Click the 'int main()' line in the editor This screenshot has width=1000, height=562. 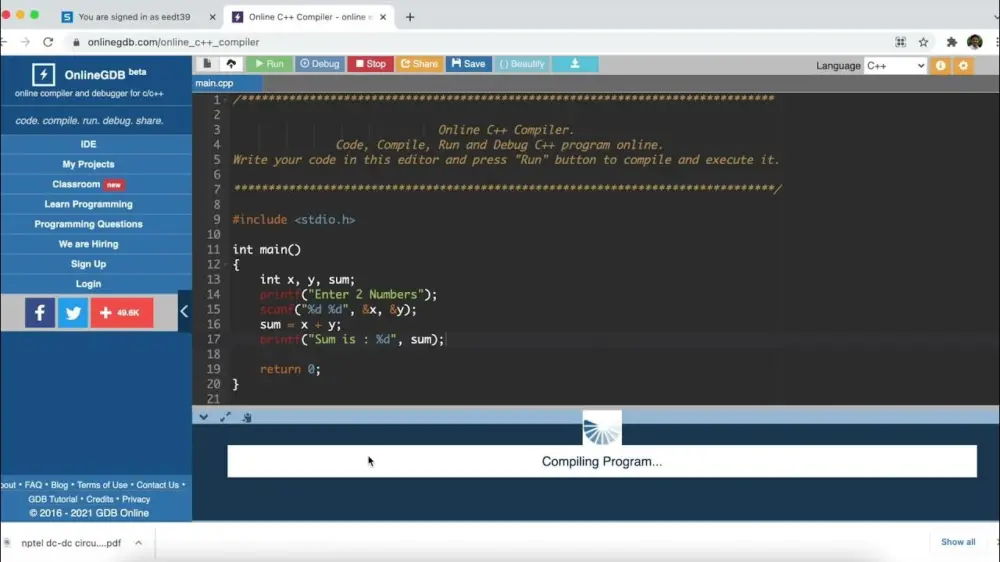(x=267, y=249)
